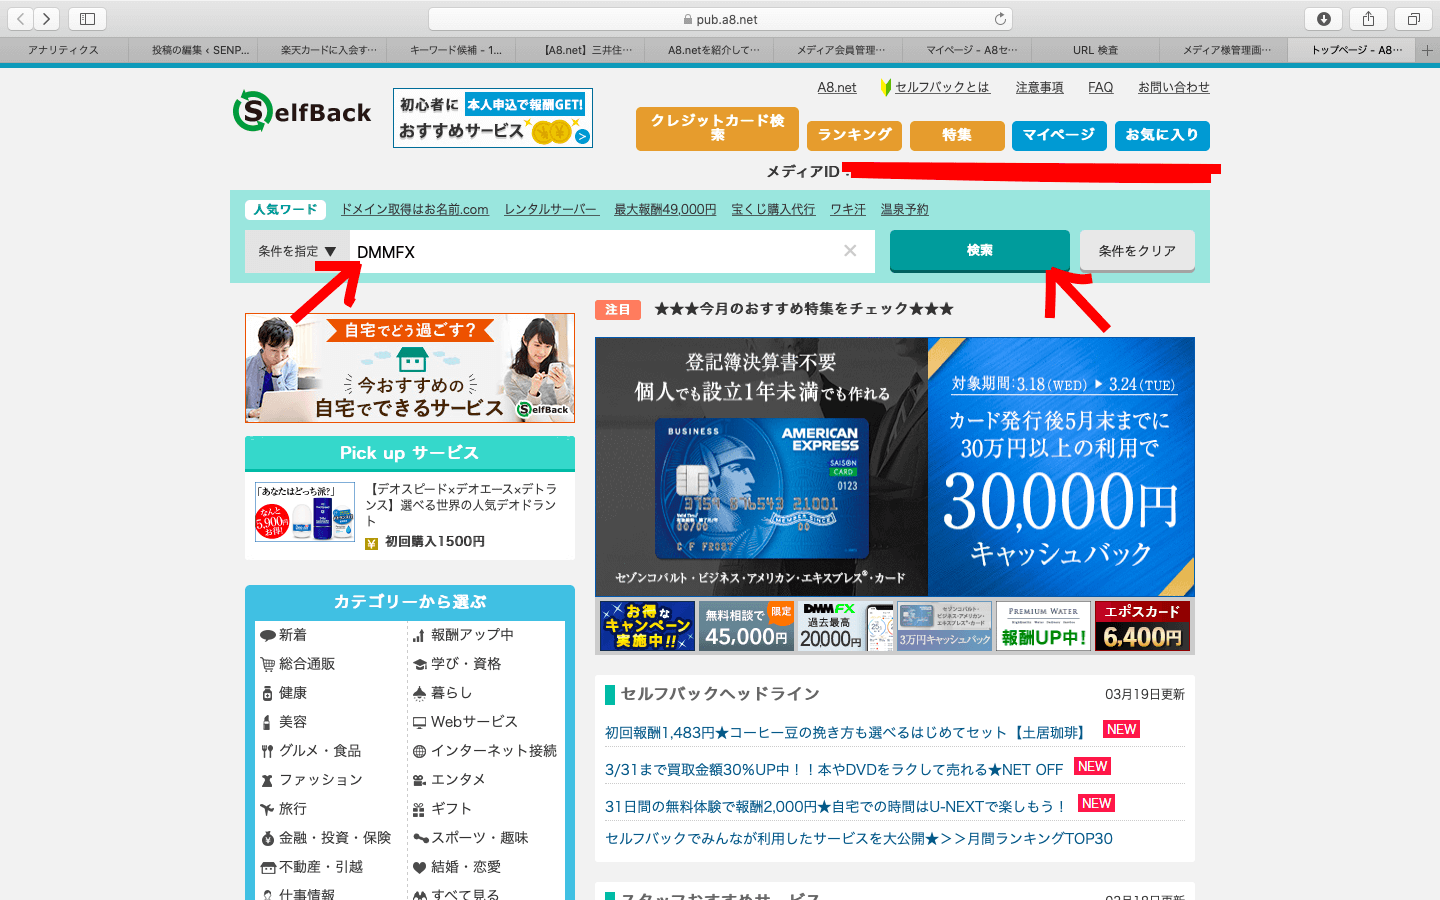Switch to the 投稿の編集 SENP tab
The height and width of the screenshot is (900, 1440).
[193, 50]
